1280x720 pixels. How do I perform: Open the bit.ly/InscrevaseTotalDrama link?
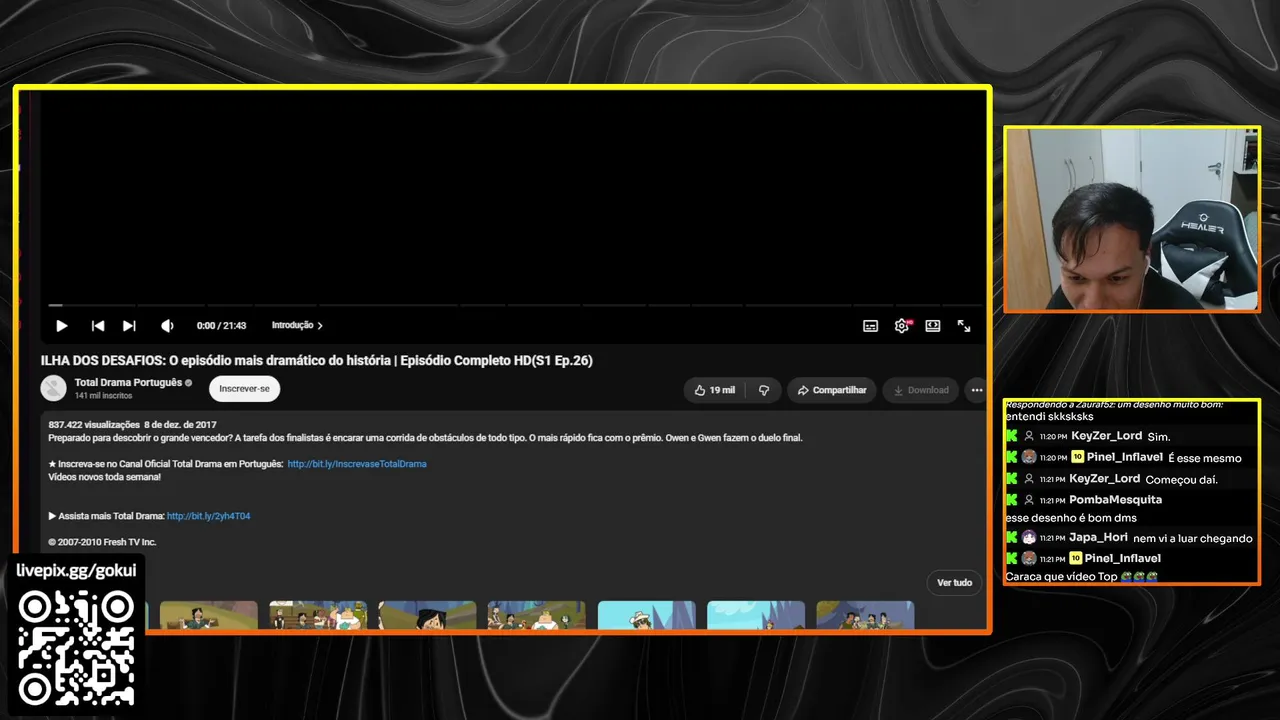357,464
